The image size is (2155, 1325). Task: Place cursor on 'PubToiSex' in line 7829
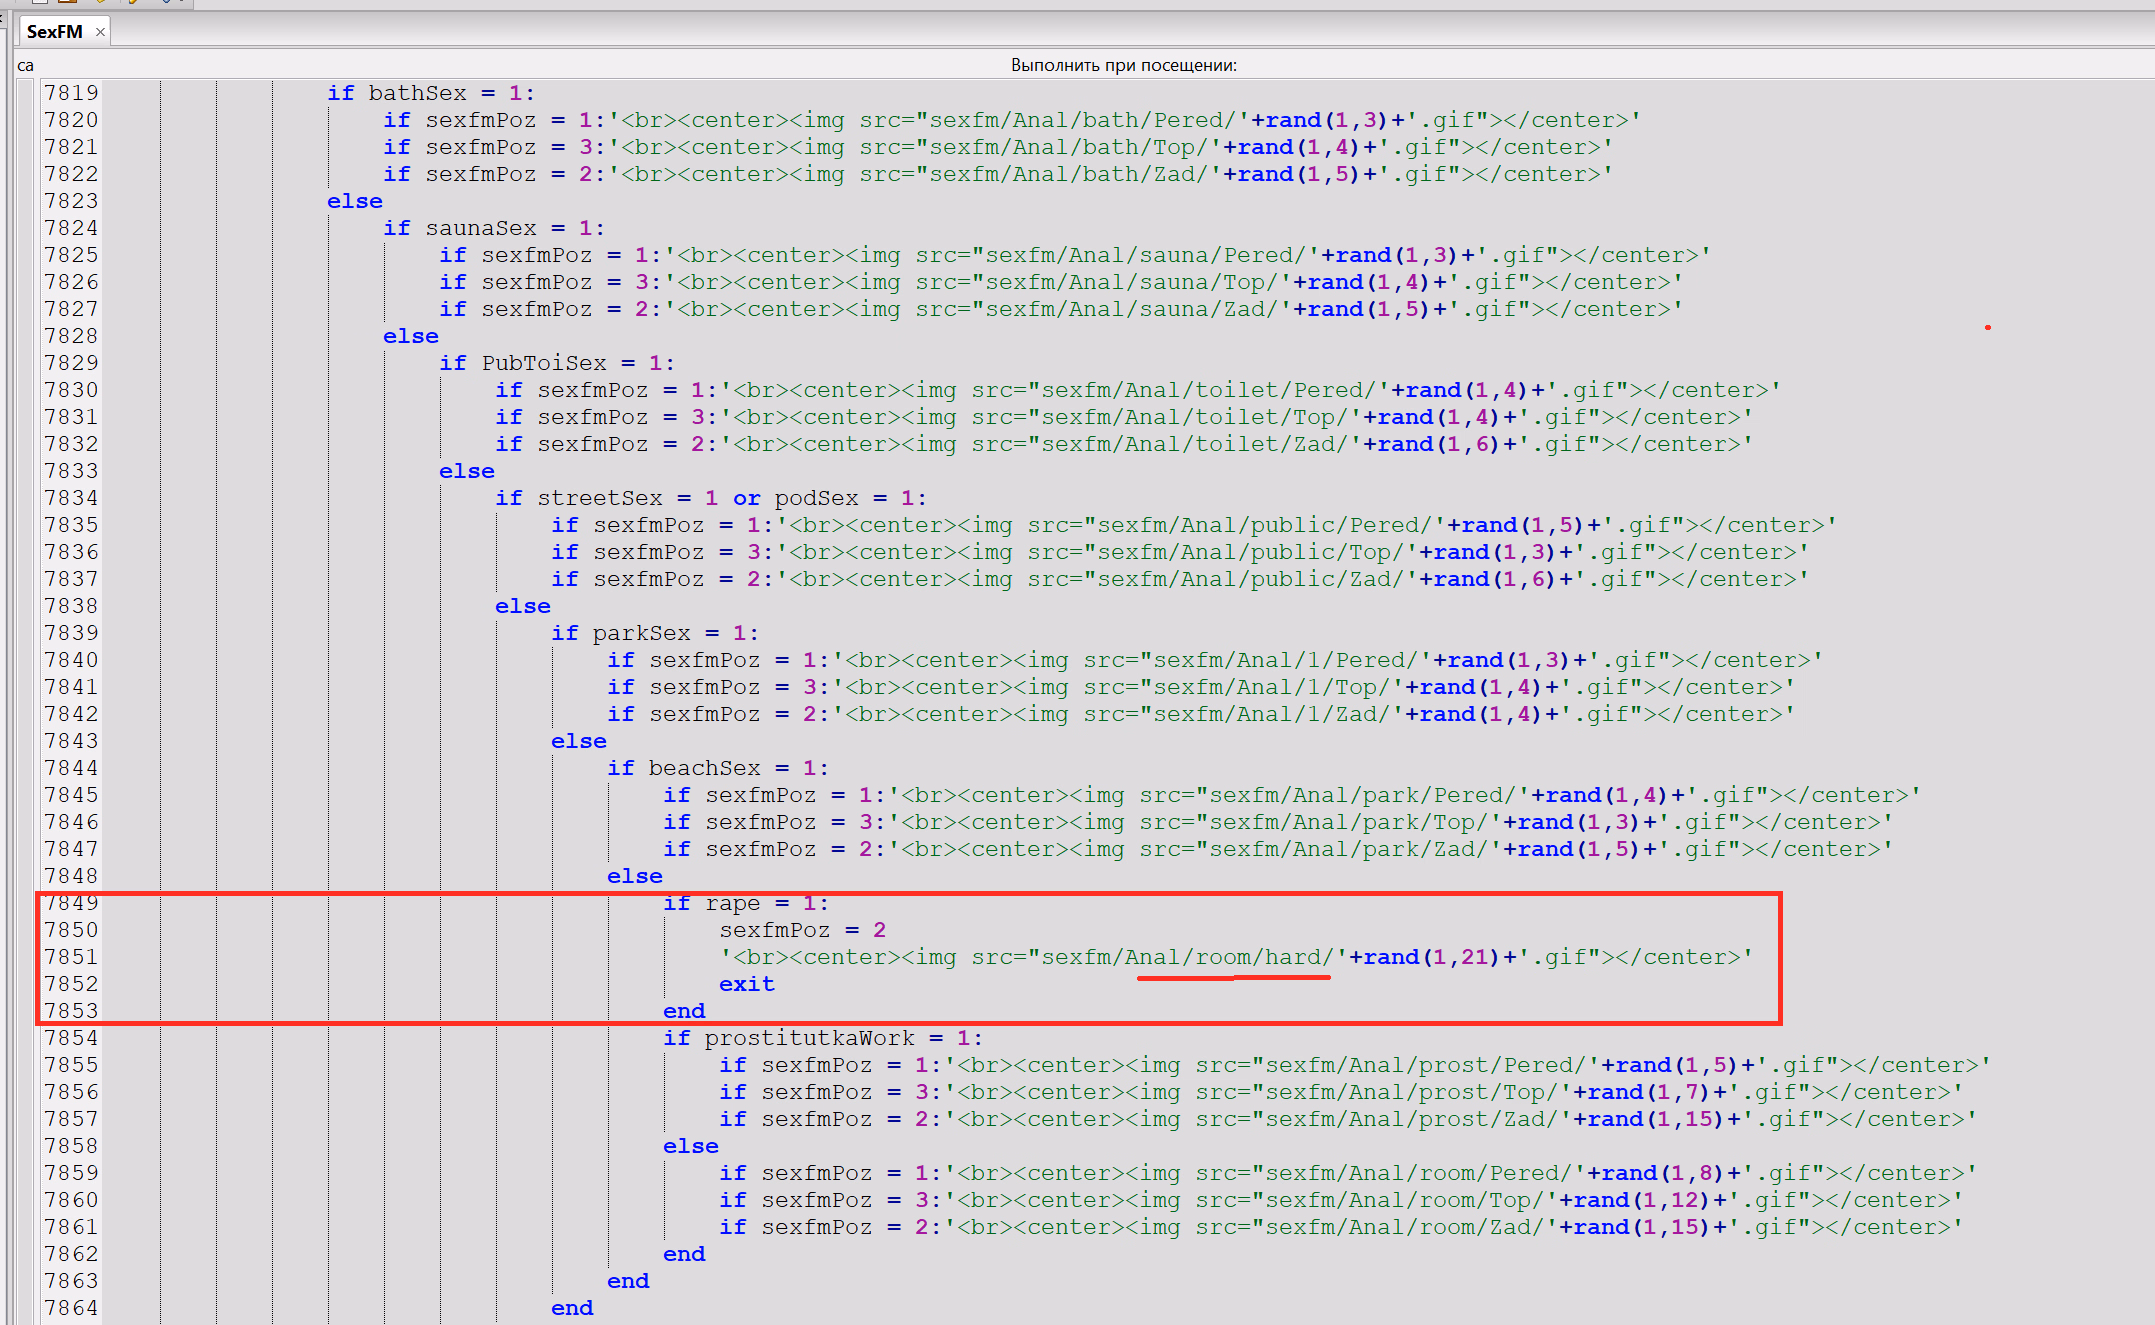coord(543,363)
